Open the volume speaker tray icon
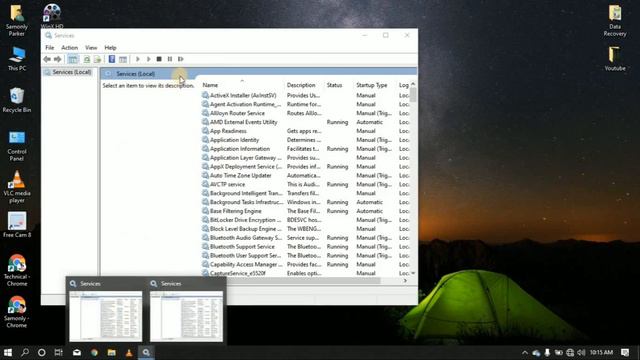The height and width of the screenshot is (360, 640). point(581,353)
